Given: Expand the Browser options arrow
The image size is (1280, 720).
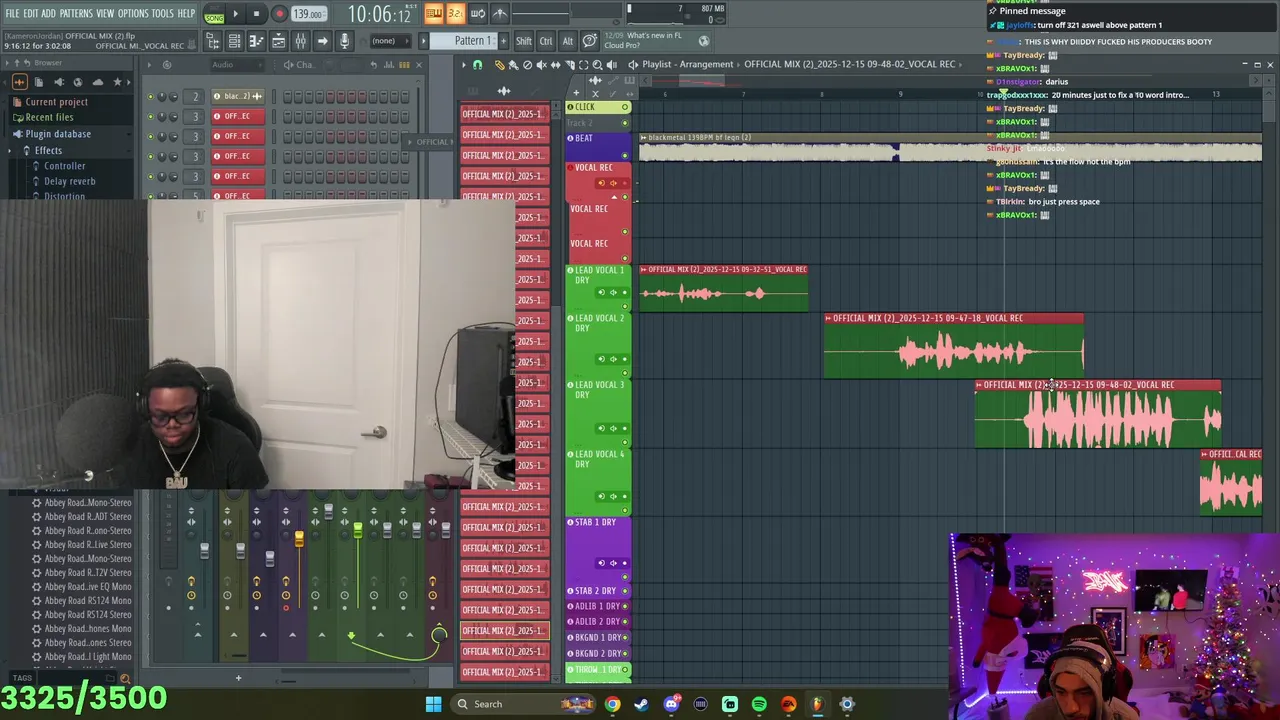Looking at the screenshot, I should (x=5, y=63).
